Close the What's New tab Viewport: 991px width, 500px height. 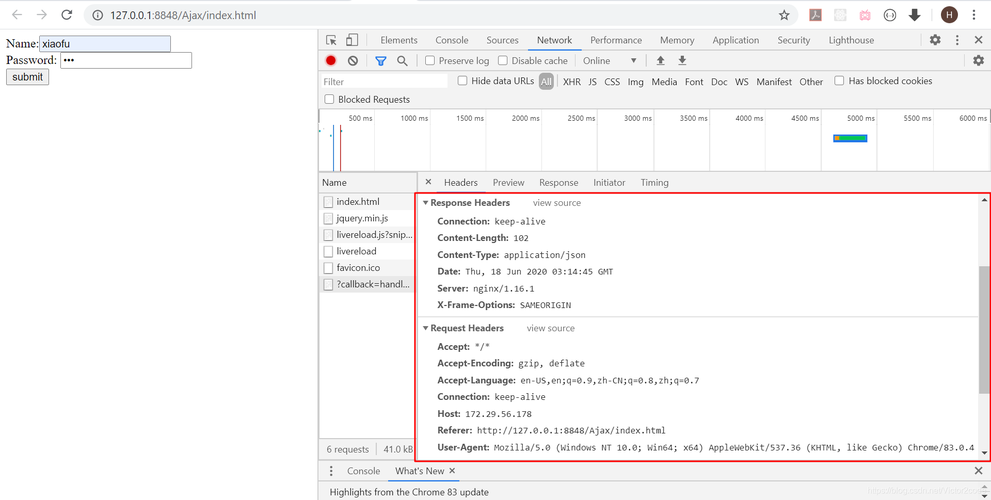[x=452, y=471]
